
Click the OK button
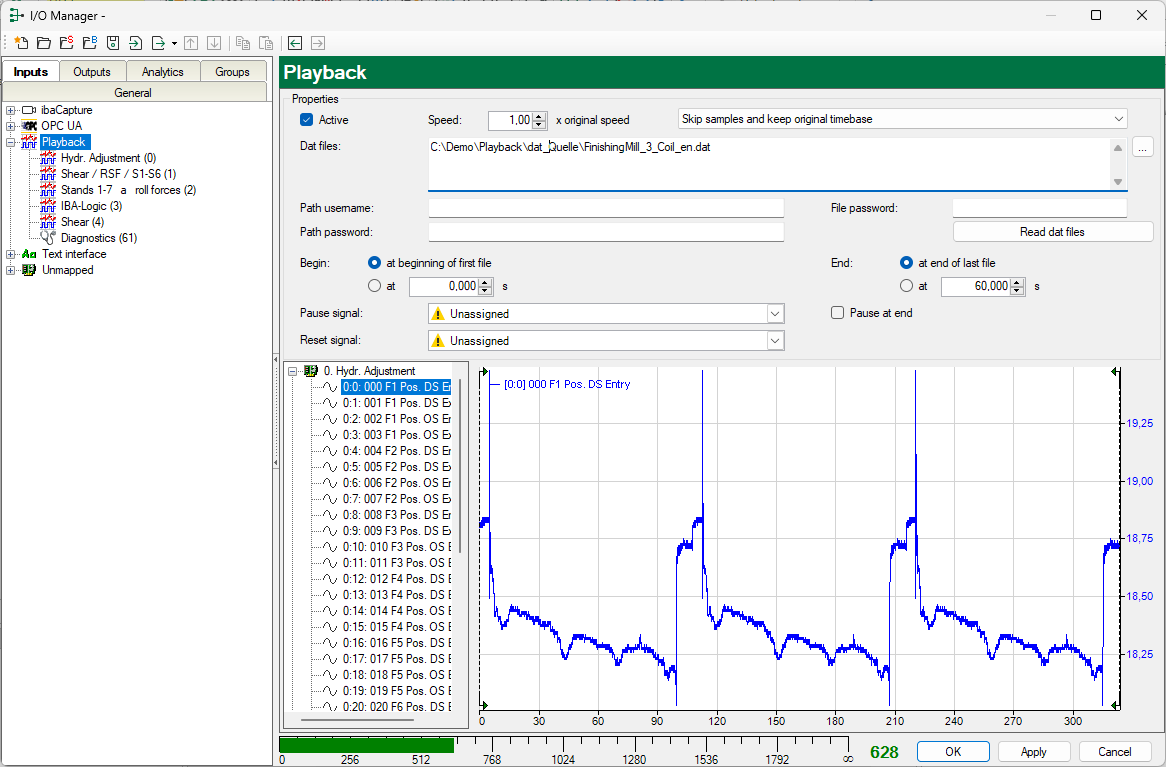[x=953, y=751]
